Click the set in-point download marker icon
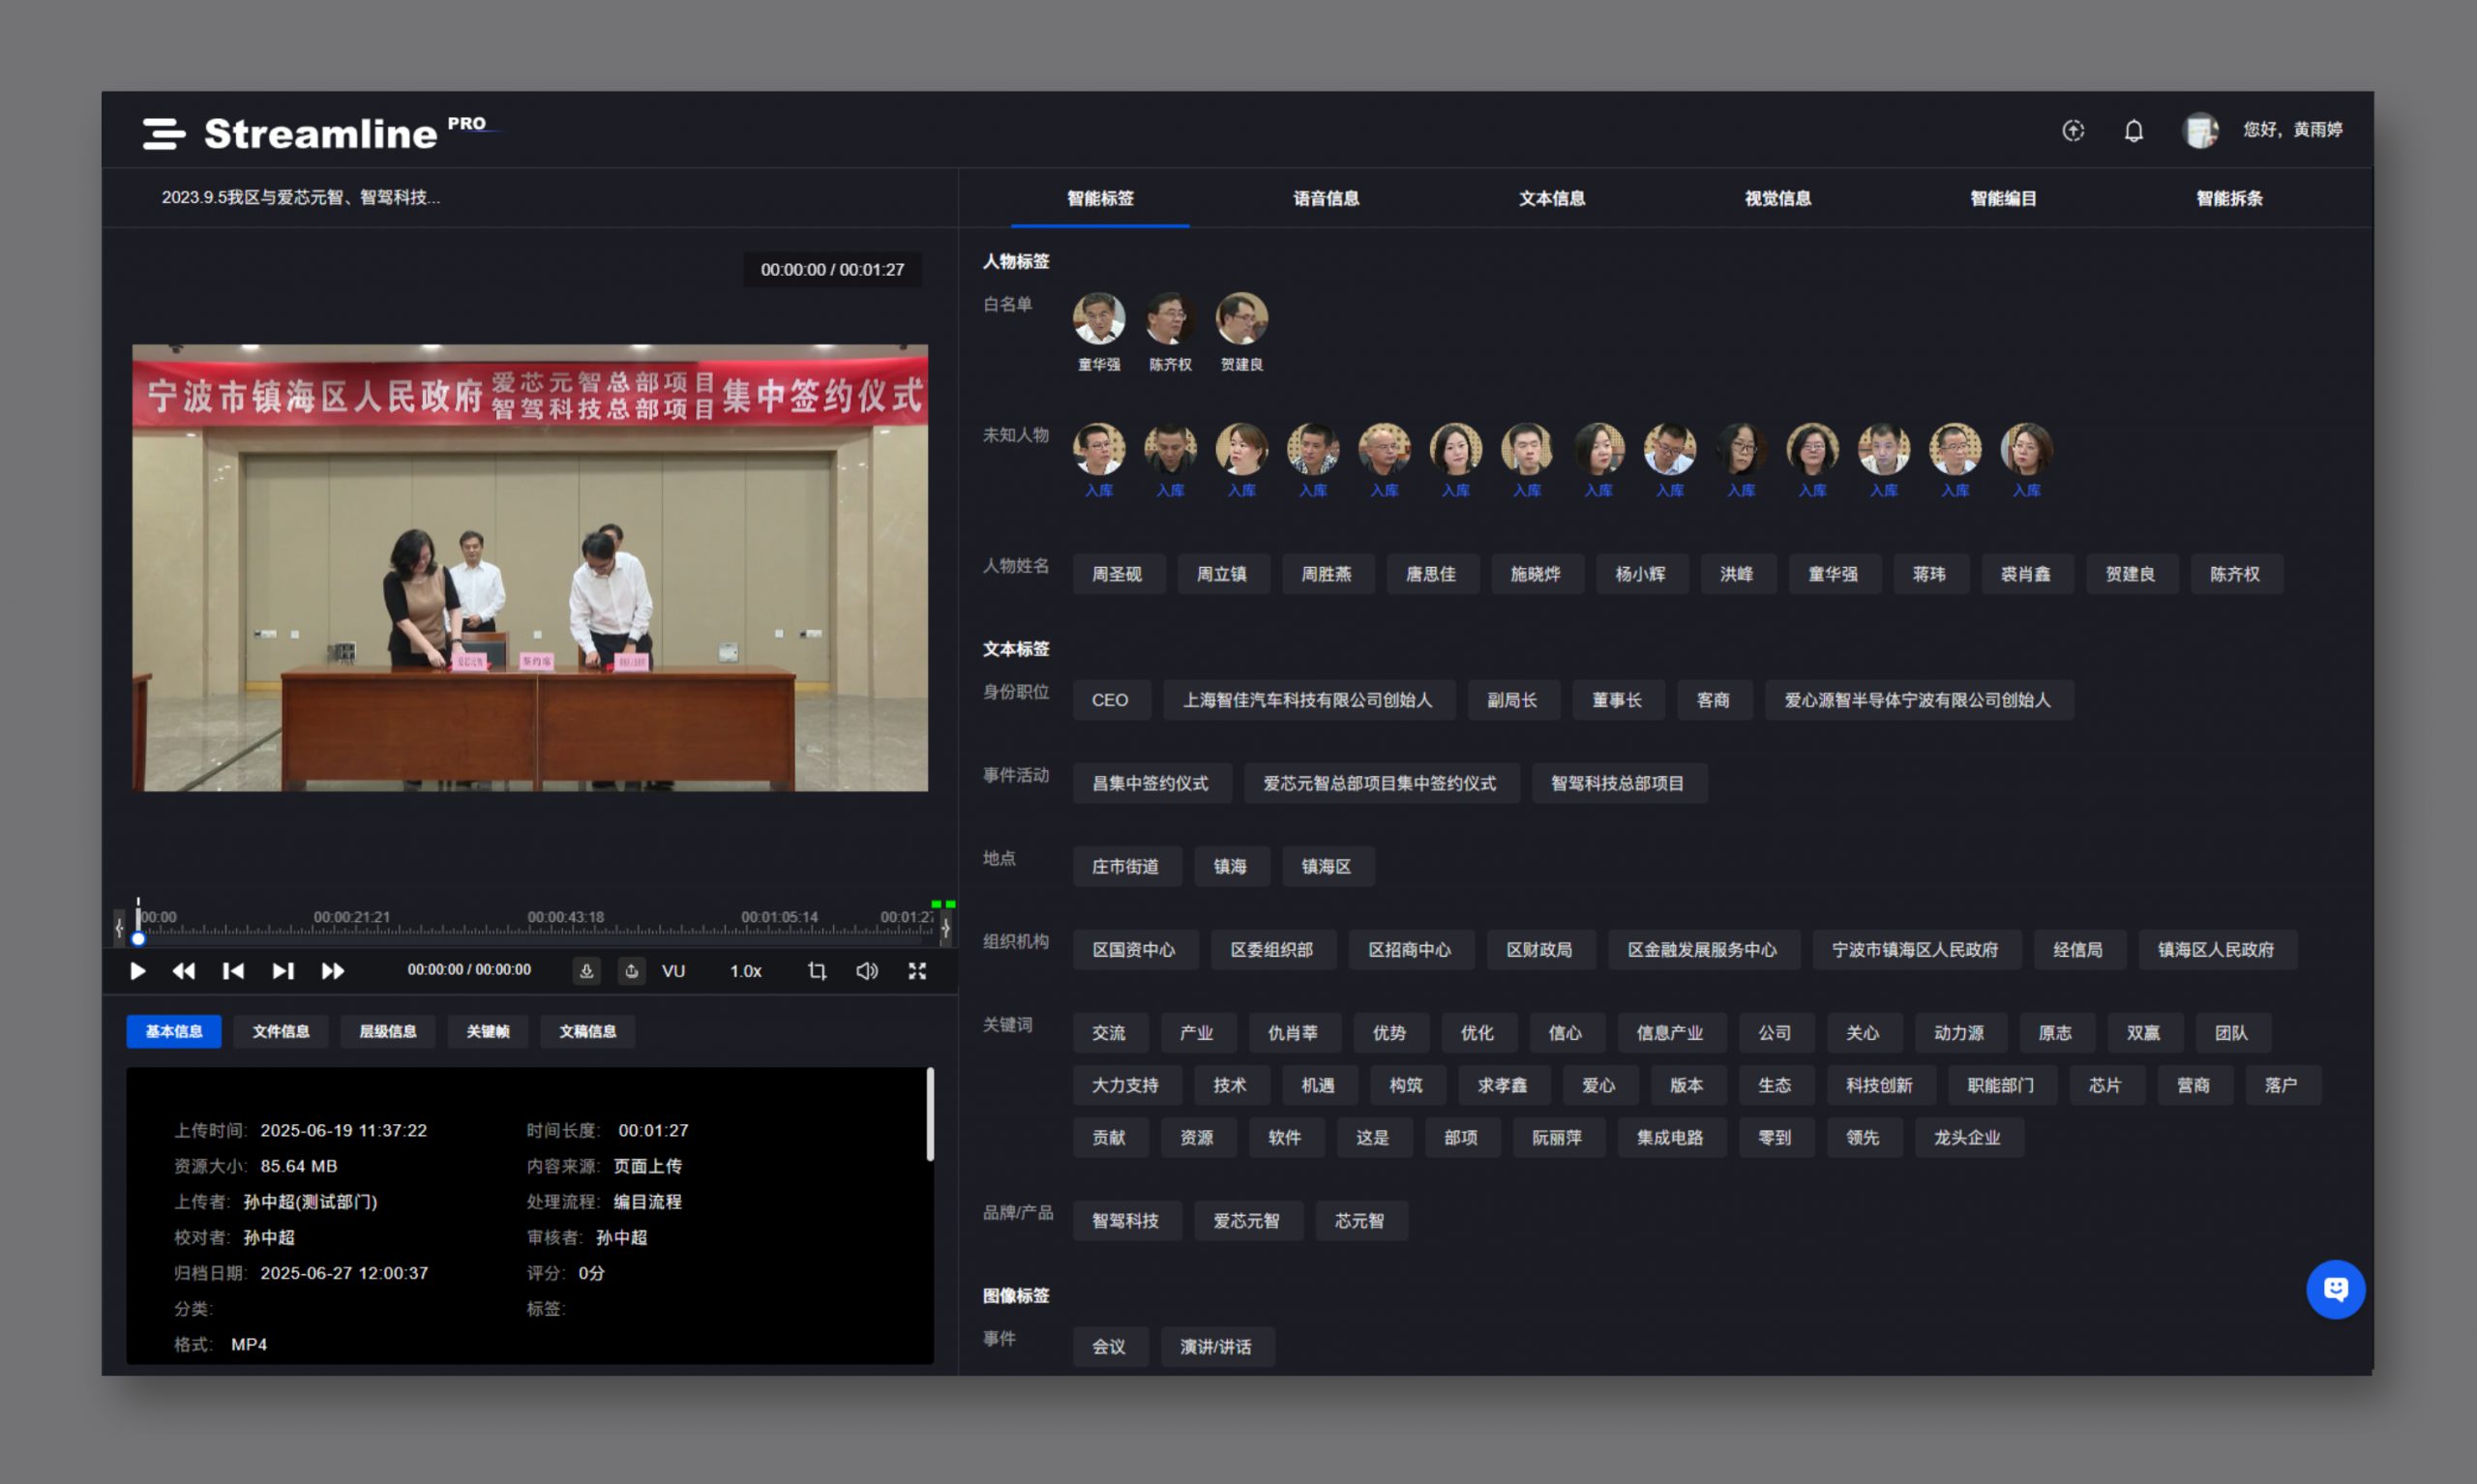 (x=587, y=971)
